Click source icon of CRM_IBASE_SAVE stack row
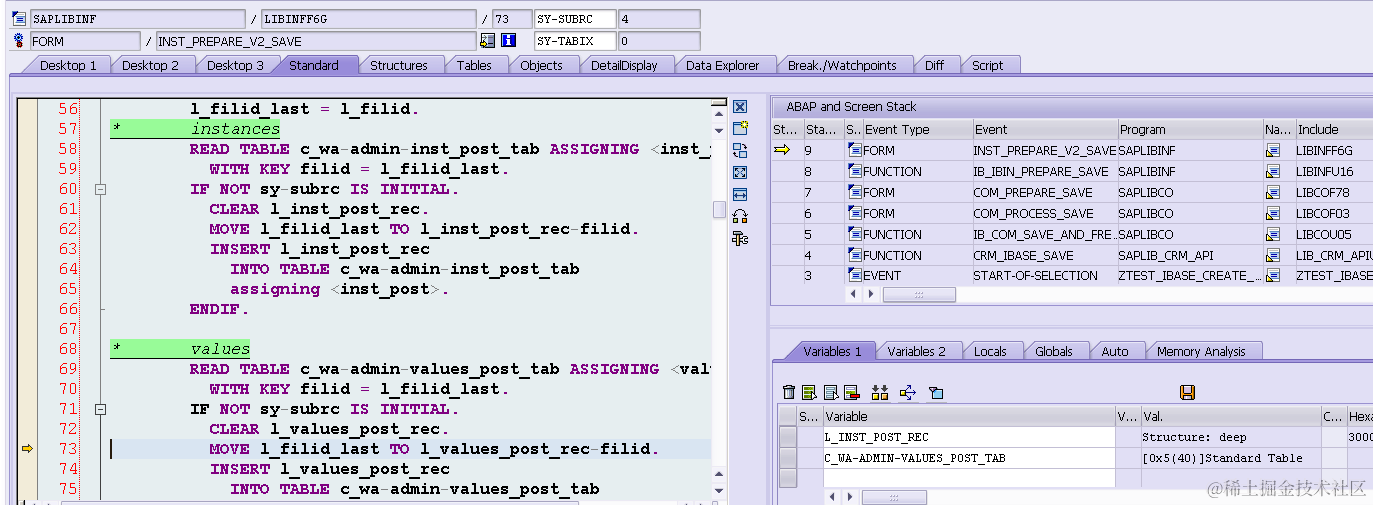This screenshot has width=1373, height=505. [x=855, y=255]
